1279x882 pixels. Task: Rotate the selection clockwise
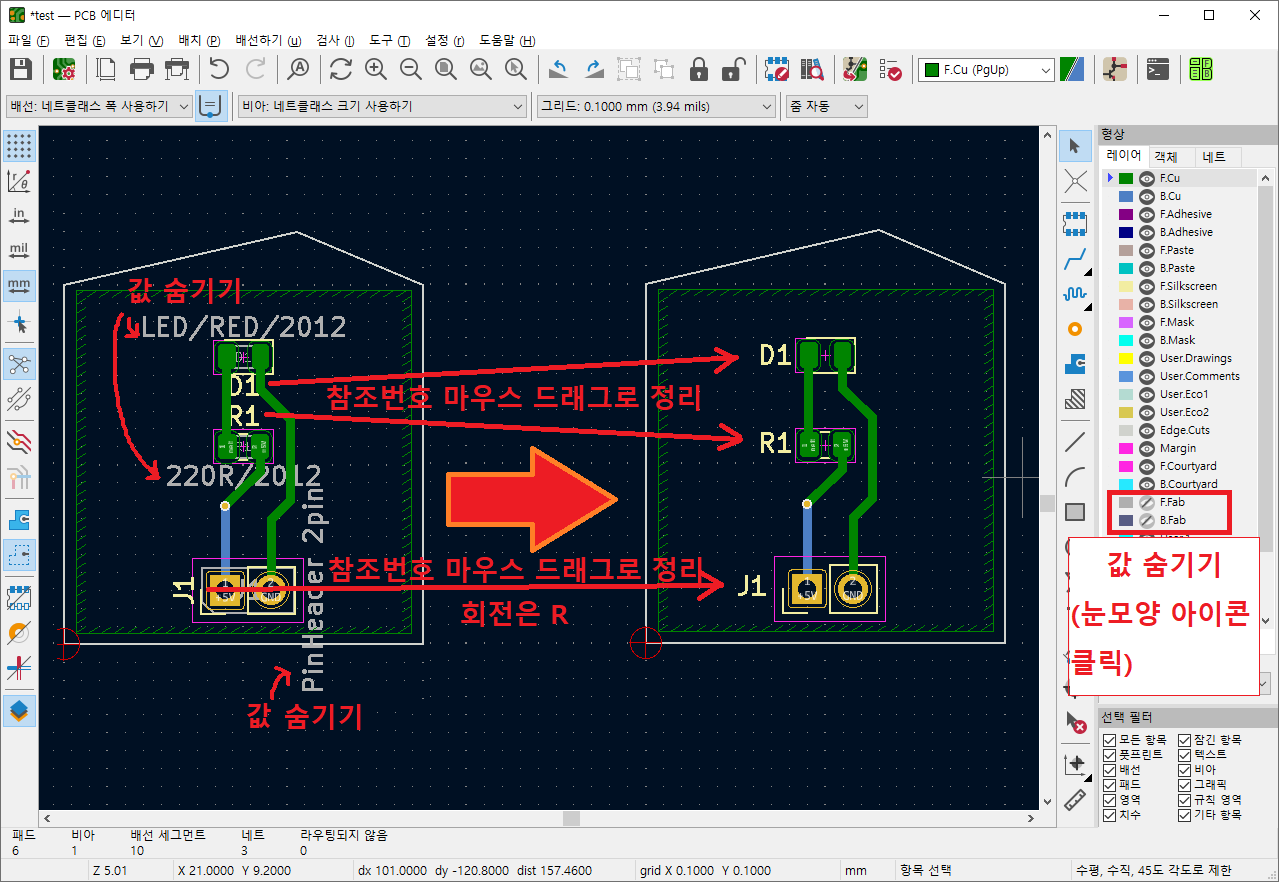click(x=594, y=69)
